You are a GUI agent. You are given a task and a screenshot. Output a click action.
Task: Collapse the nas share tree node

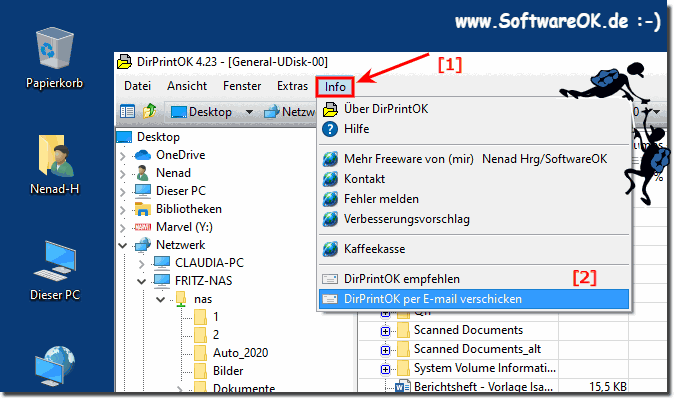point(161,300)
